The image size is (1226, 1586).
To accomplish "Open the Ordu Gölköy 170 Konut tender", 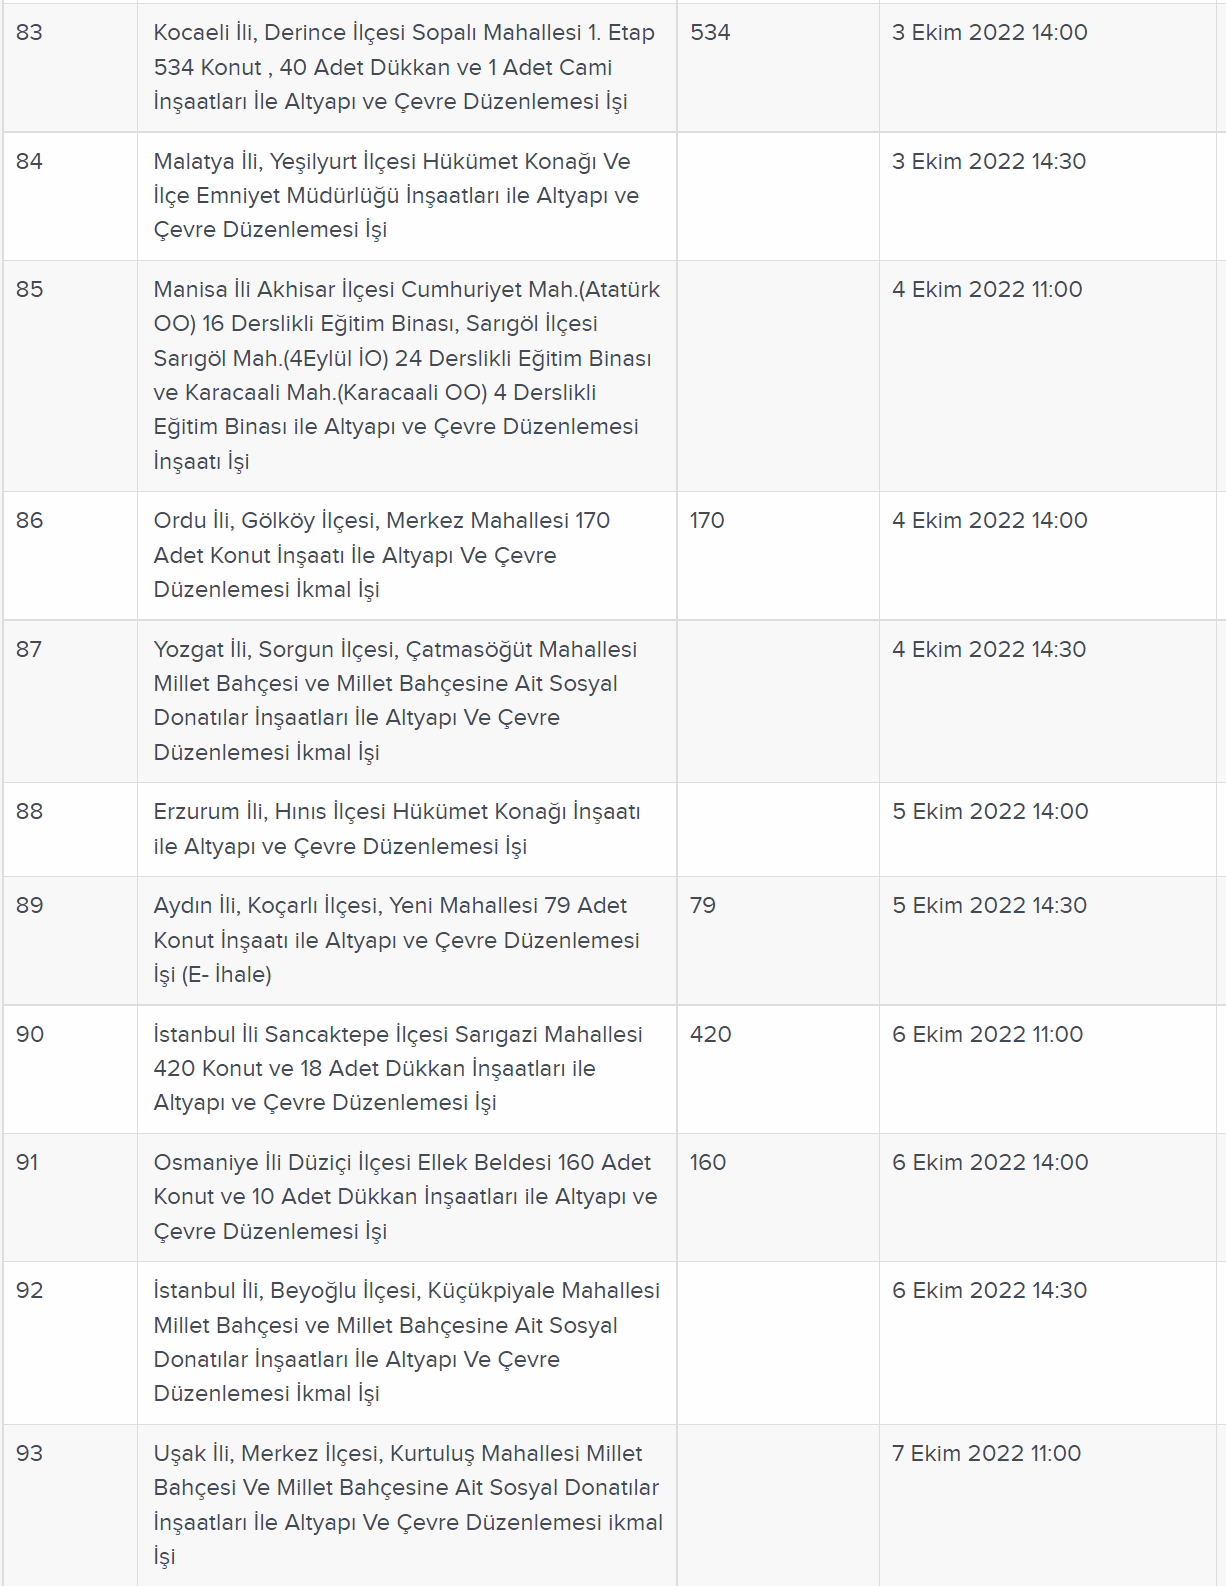I will pyautogui.click(x=382, y=555).
